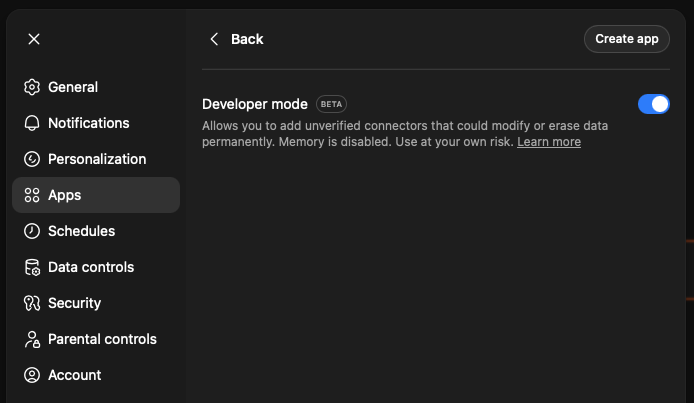The height and width of the screenshot is (403, 694).
Task: Disable the Developer mode toggle
Action: 654,104
